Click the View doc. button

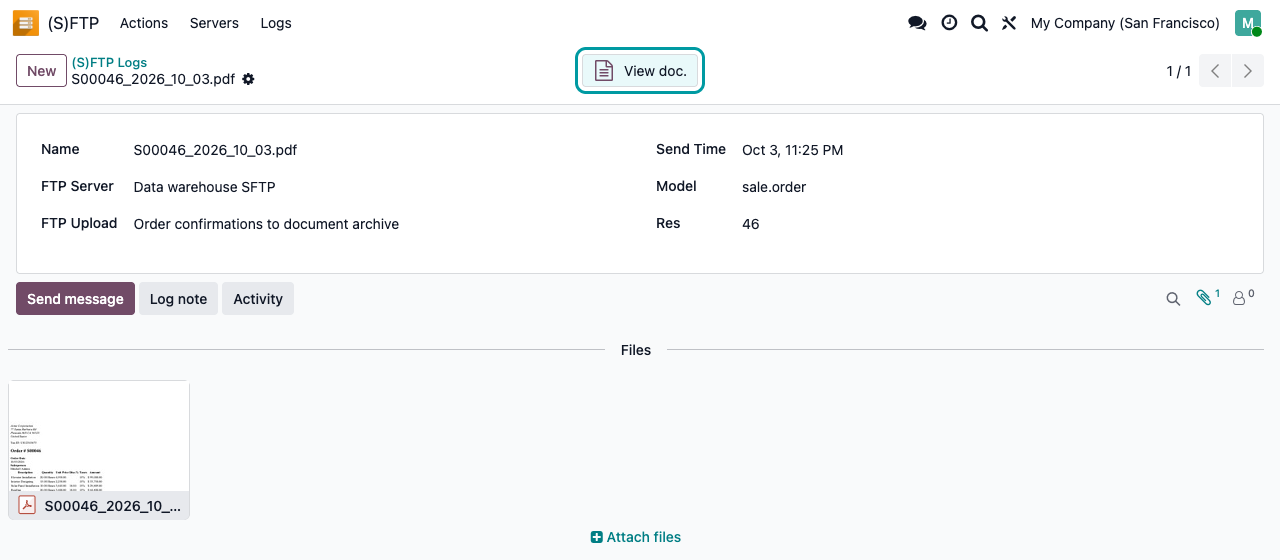point(640,71)
